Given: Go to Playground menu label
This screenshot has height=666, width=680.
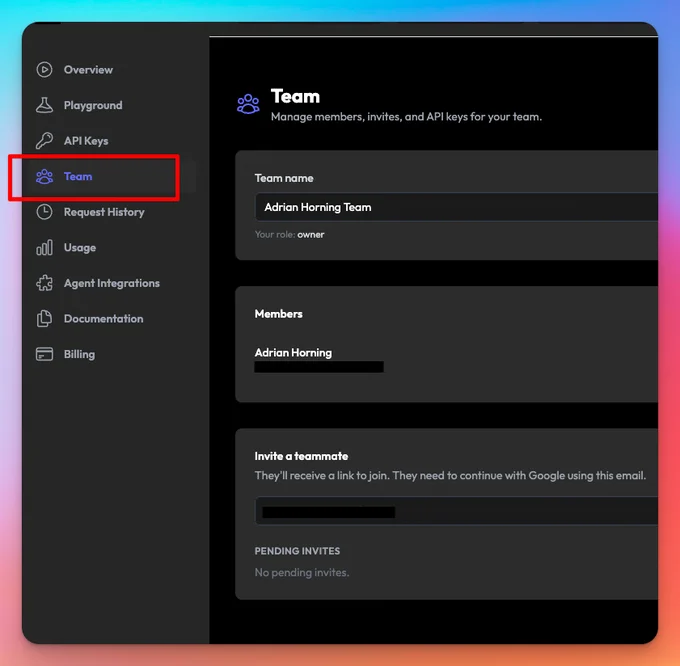Looking at the screenshot, I should pos(93,105).
